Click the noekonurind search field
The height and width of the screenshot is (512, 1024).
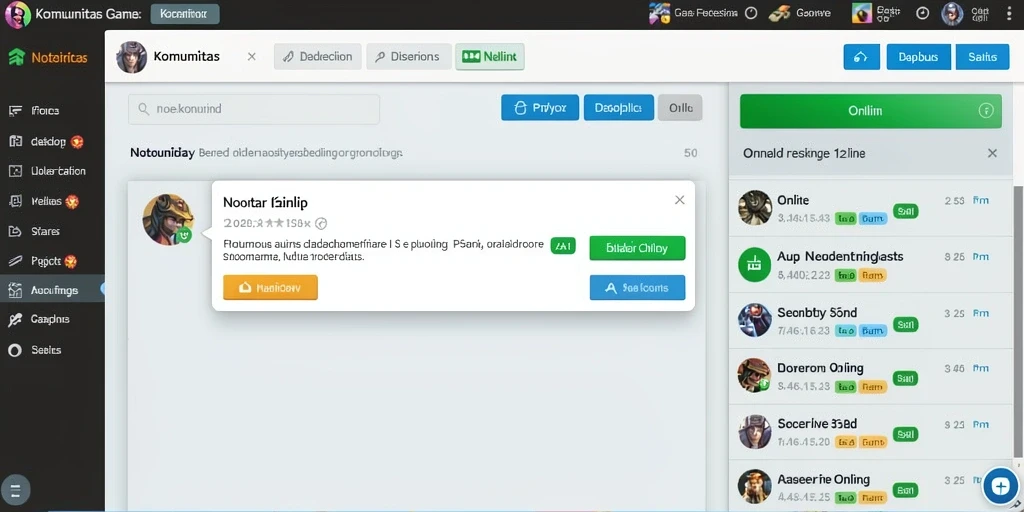pyautogui.click(x=254, y=109)
